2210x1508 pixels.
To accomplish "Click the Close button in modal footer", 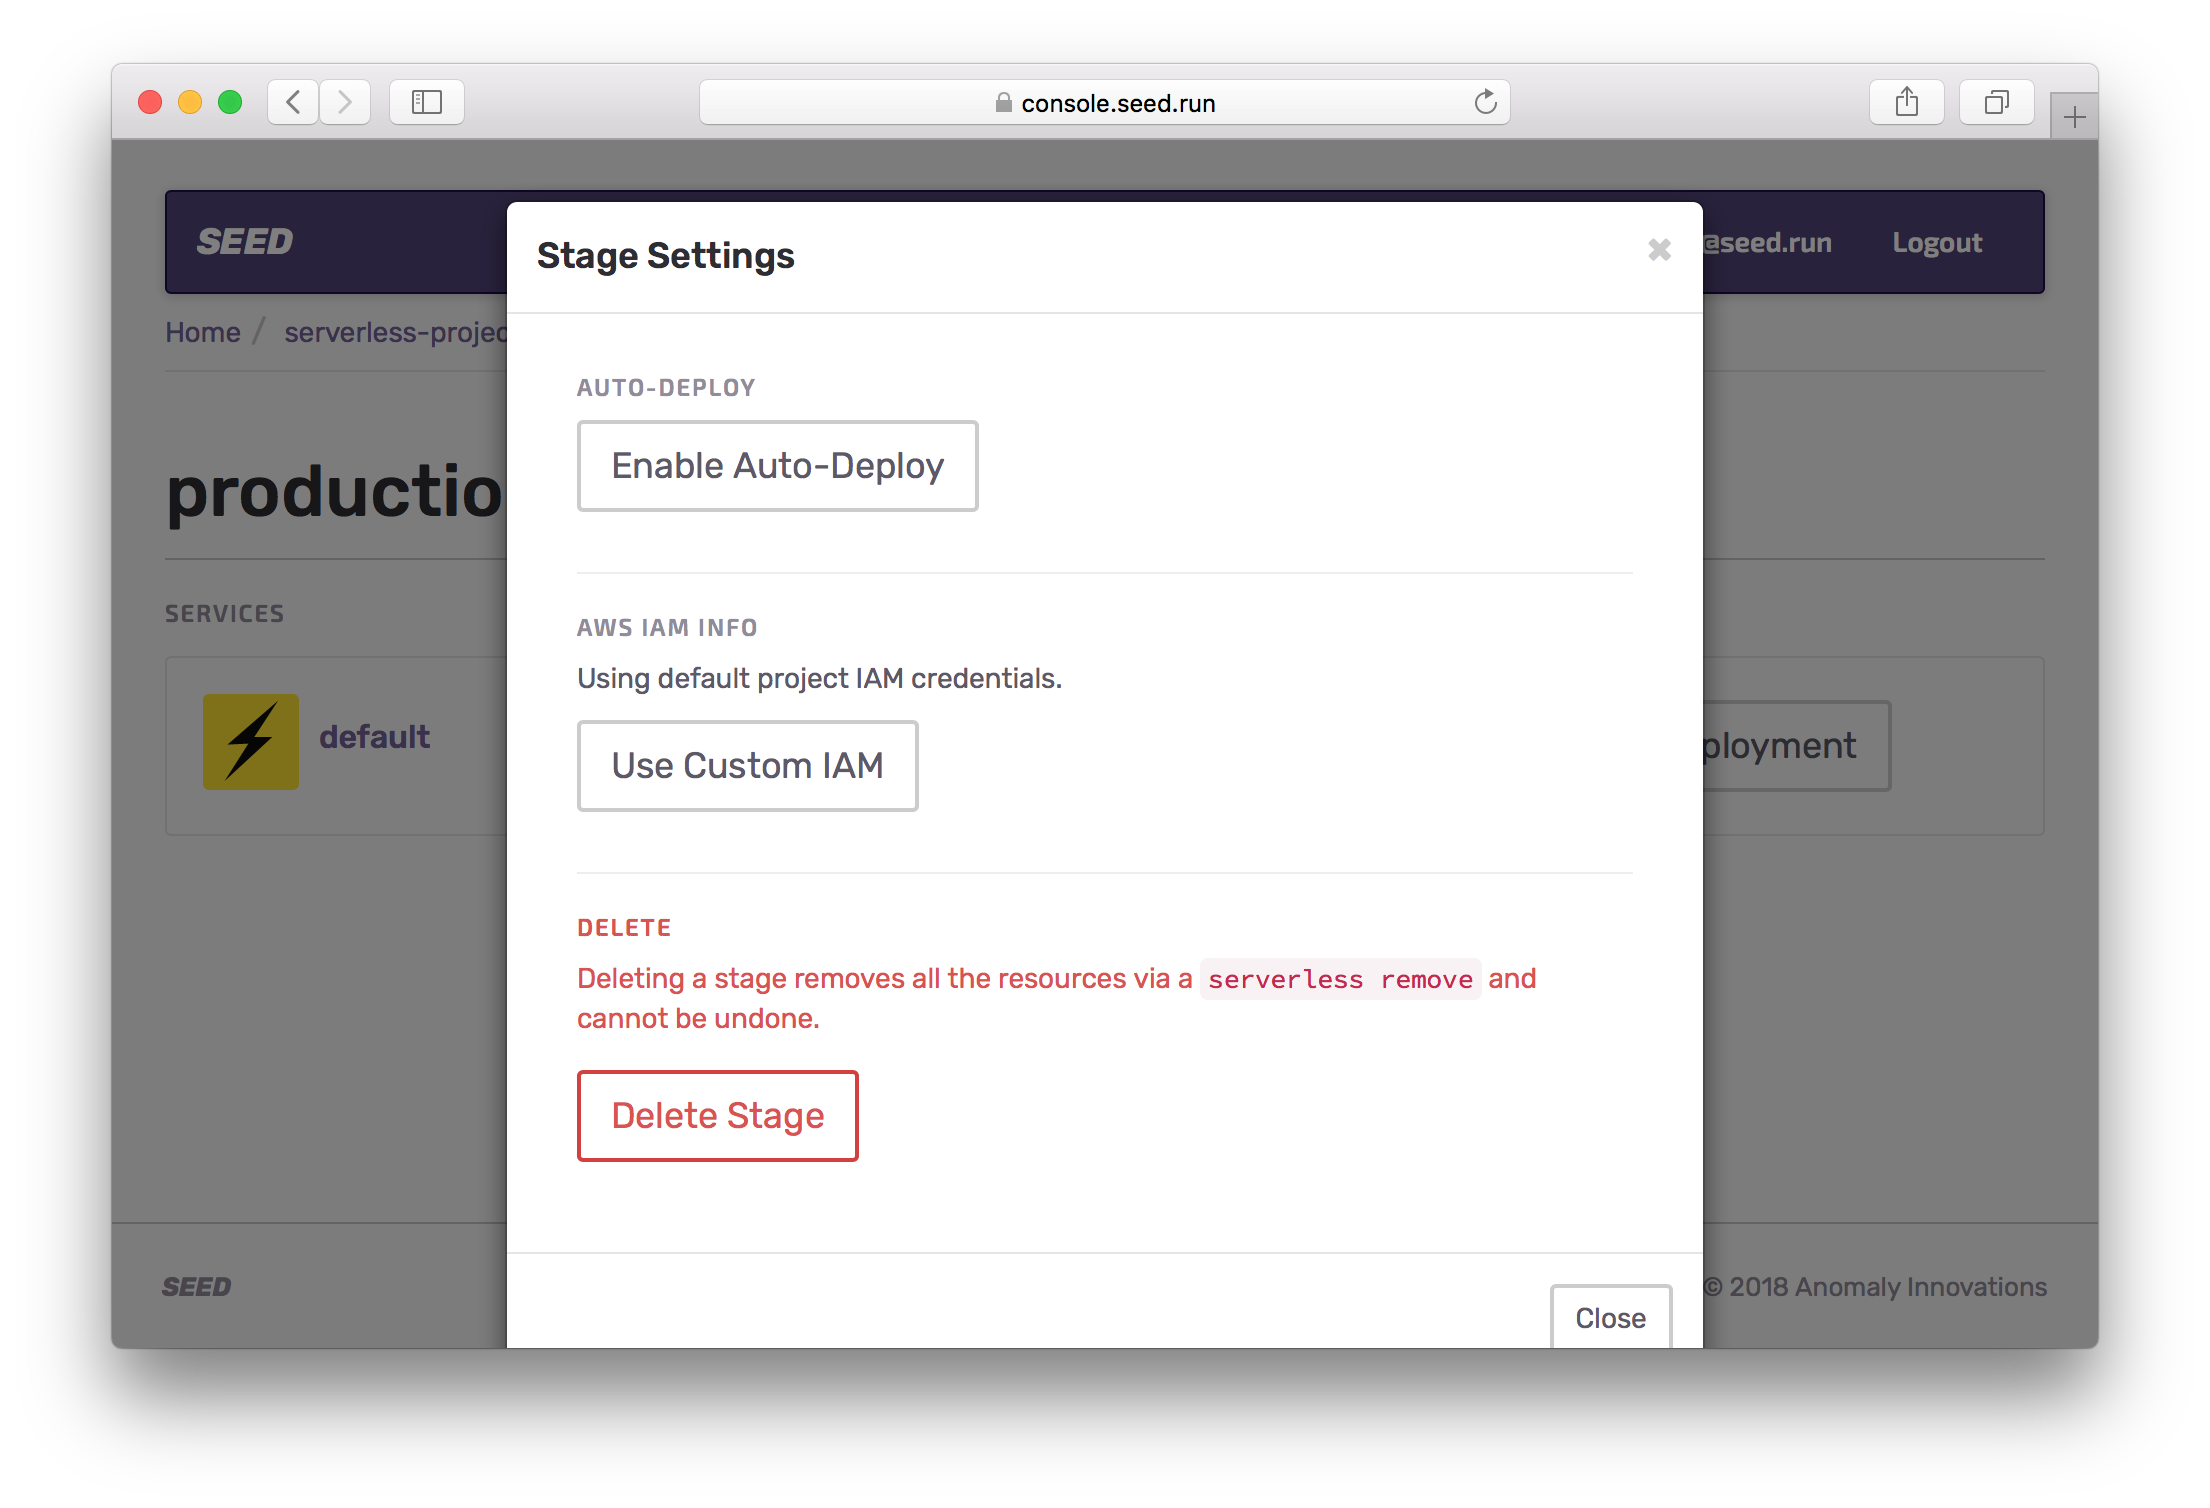I will tap(1610, 1317).
